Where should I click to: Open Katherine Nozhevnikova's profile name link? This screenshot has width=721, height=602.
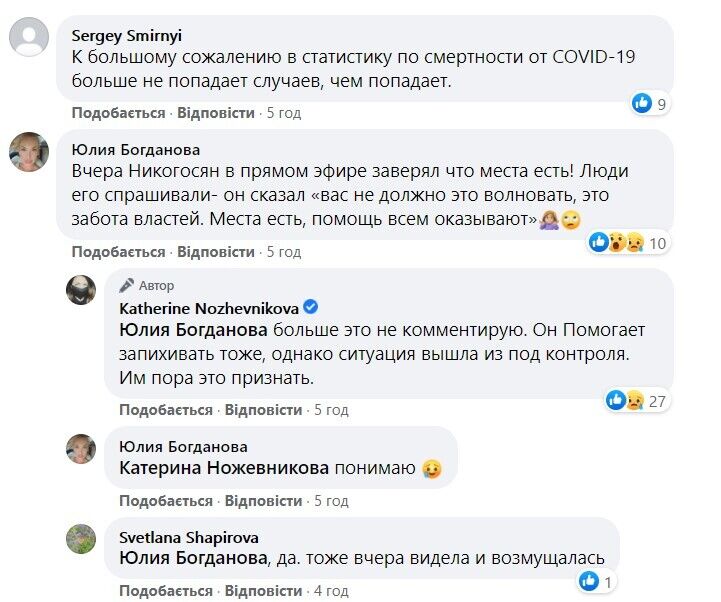[x=209, y=307]
